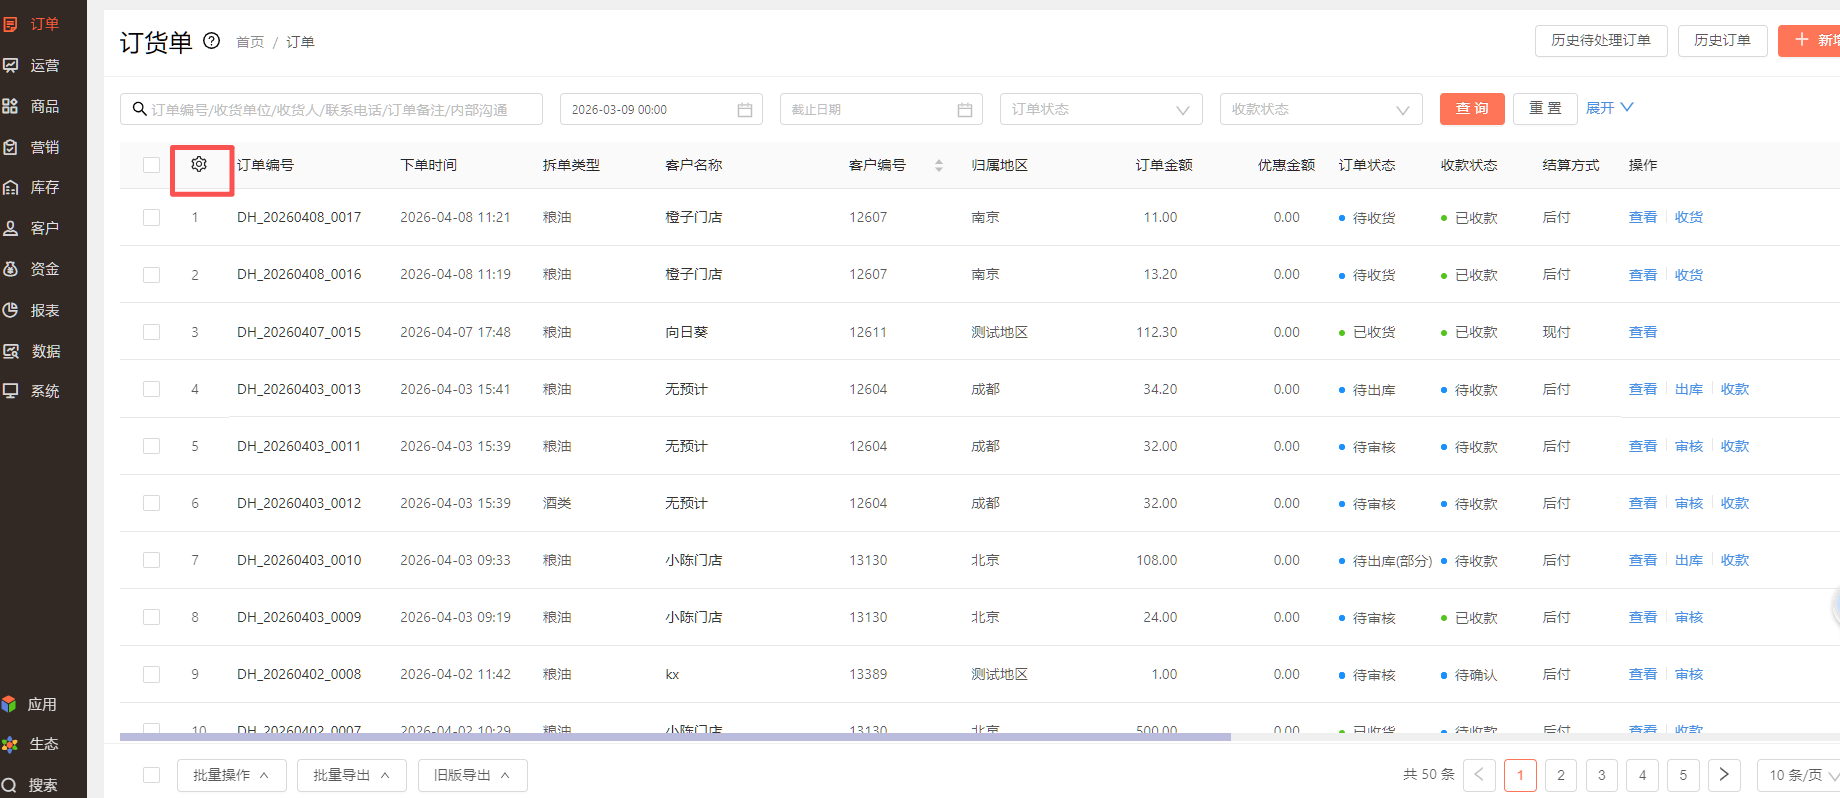Open the 库存 warehouse icon

pyautogui.click(x=10, y=187)
